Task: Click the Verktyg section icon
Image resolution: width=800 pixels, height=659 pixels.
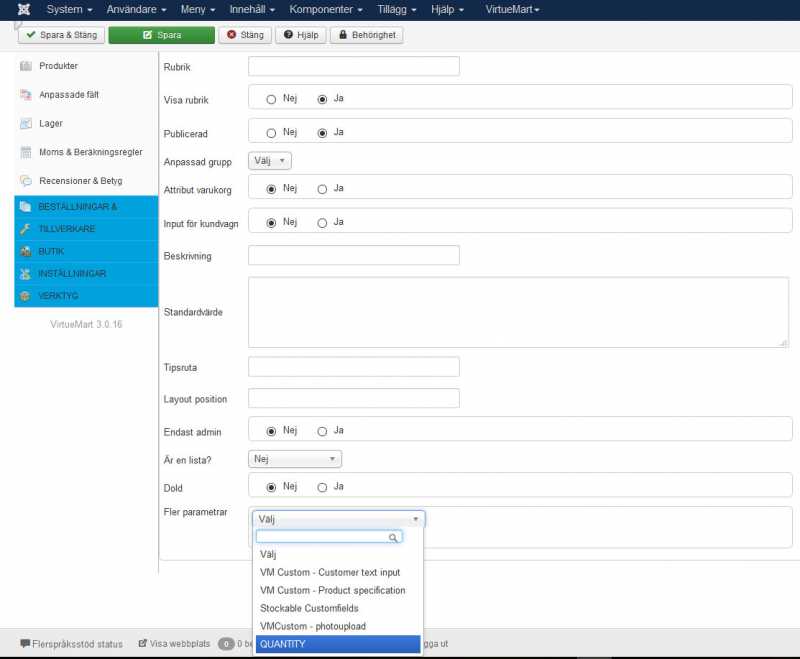Action: coord(25,296)
